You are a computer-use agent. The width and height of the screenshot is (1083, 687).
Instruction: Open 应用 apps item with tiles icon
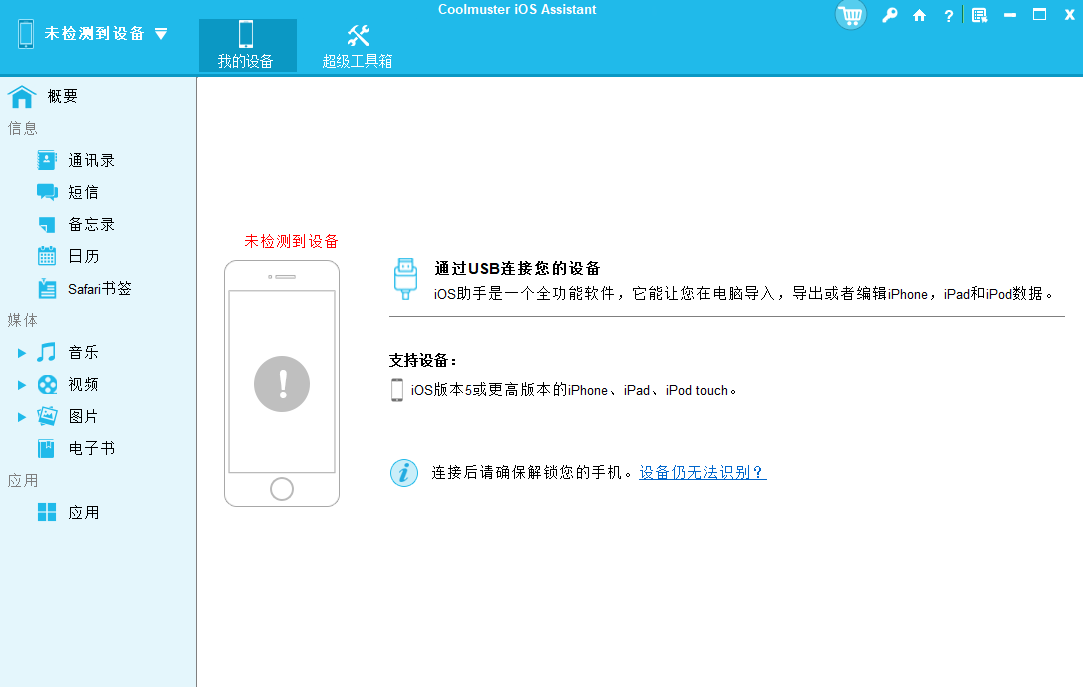click(82, 512)
